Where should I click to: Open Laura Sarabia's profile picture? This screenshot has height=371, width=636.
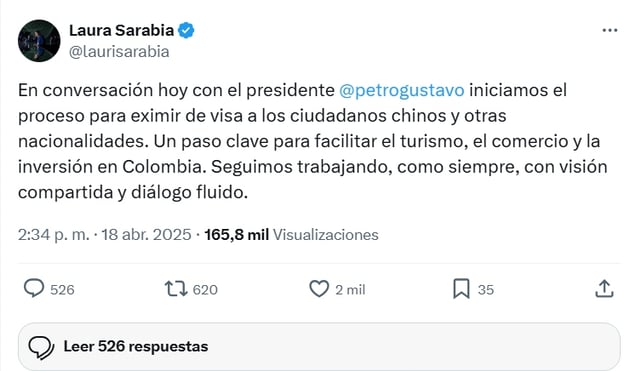(39, 41)
